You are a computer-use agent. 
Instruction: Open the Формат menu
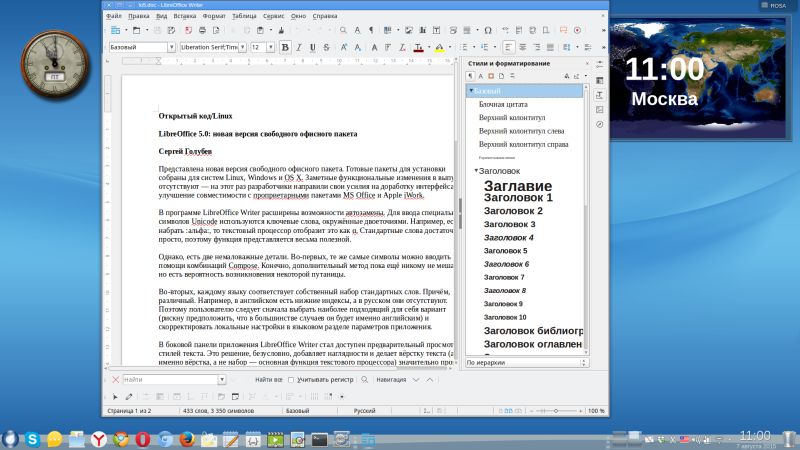point(214,16)
